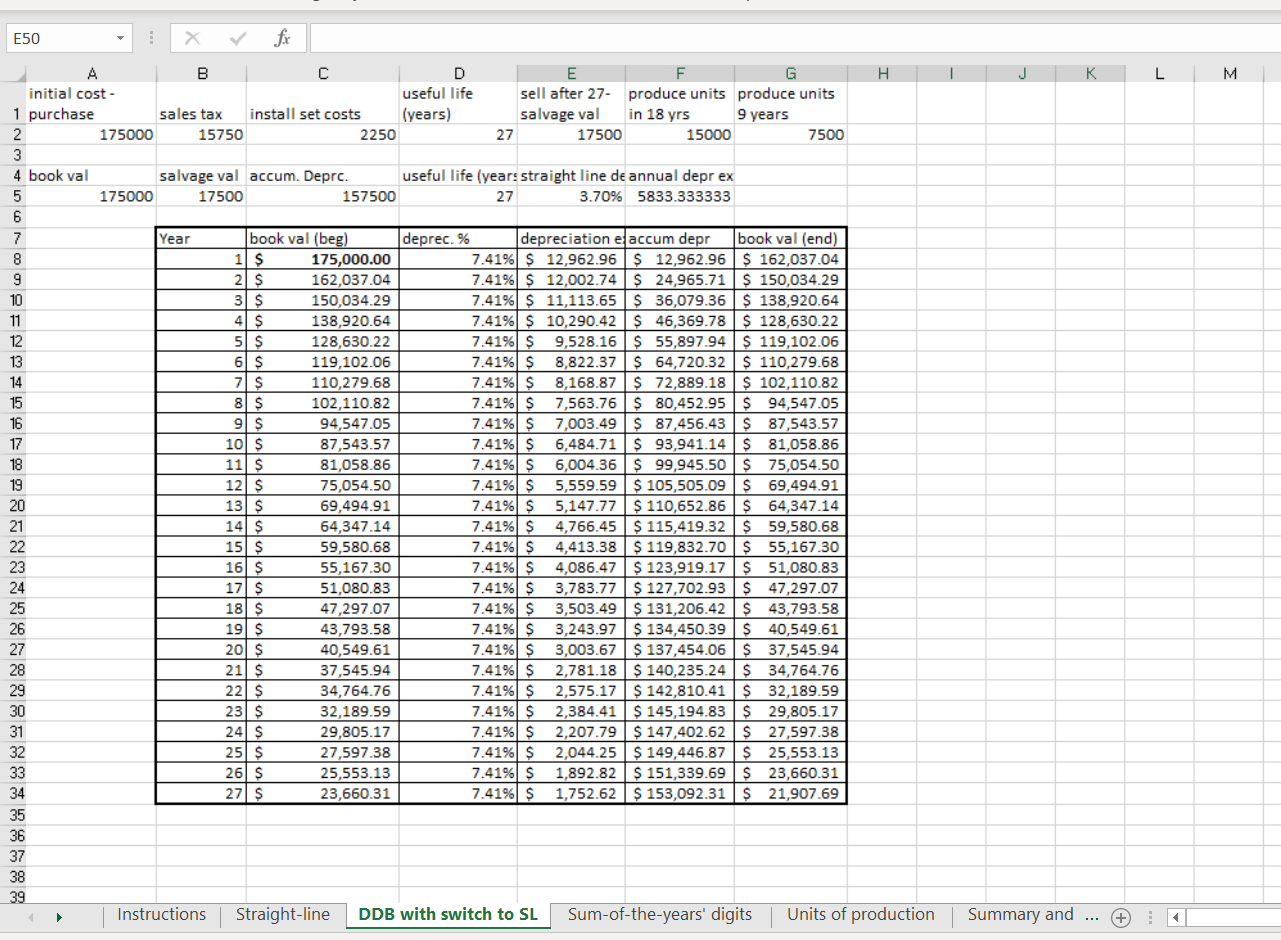Click the Enter checkmark icon in the formula bar
This screenshot has height=940, width=1281.
pyautogui.click(x=237, y=37)
